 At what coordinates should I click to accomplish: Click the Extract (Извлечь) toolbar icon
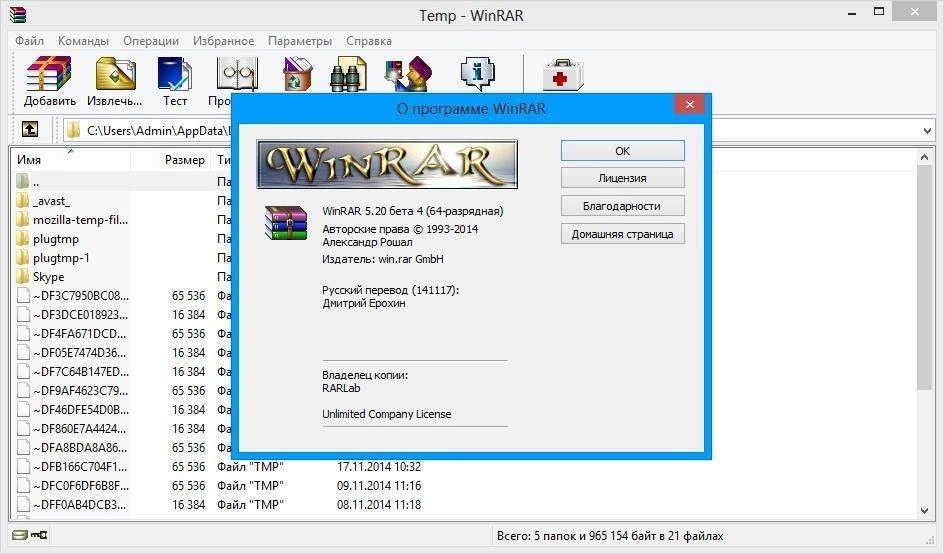click(x=115, y=73)
